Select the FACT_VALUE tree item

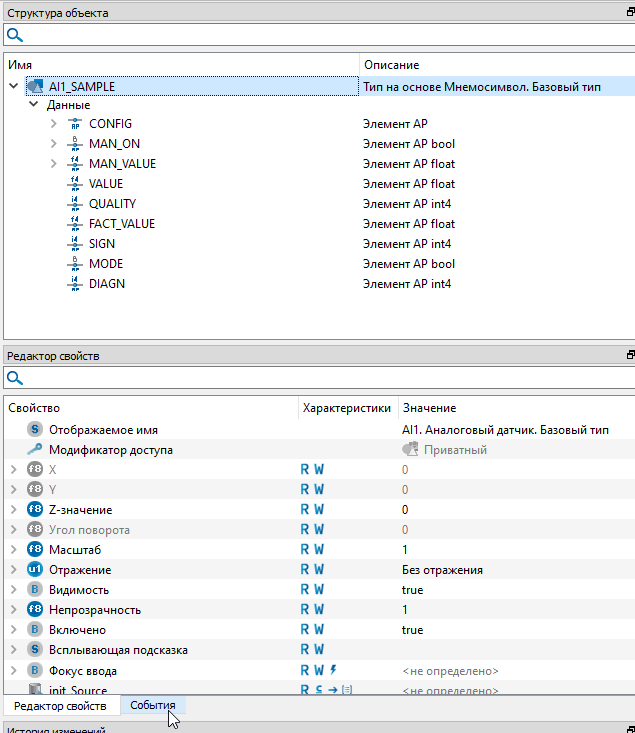[x=121, y=224]
